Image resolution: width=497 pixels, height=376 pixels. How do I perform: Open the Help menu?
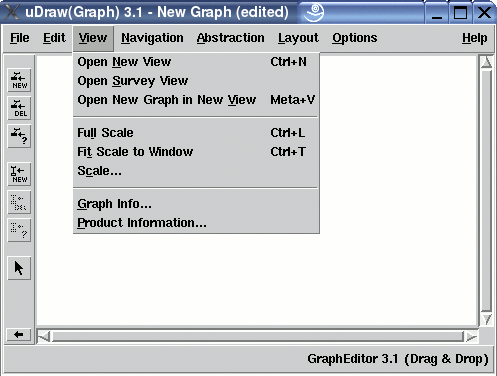pyautogui.click(x=474, y=38)
